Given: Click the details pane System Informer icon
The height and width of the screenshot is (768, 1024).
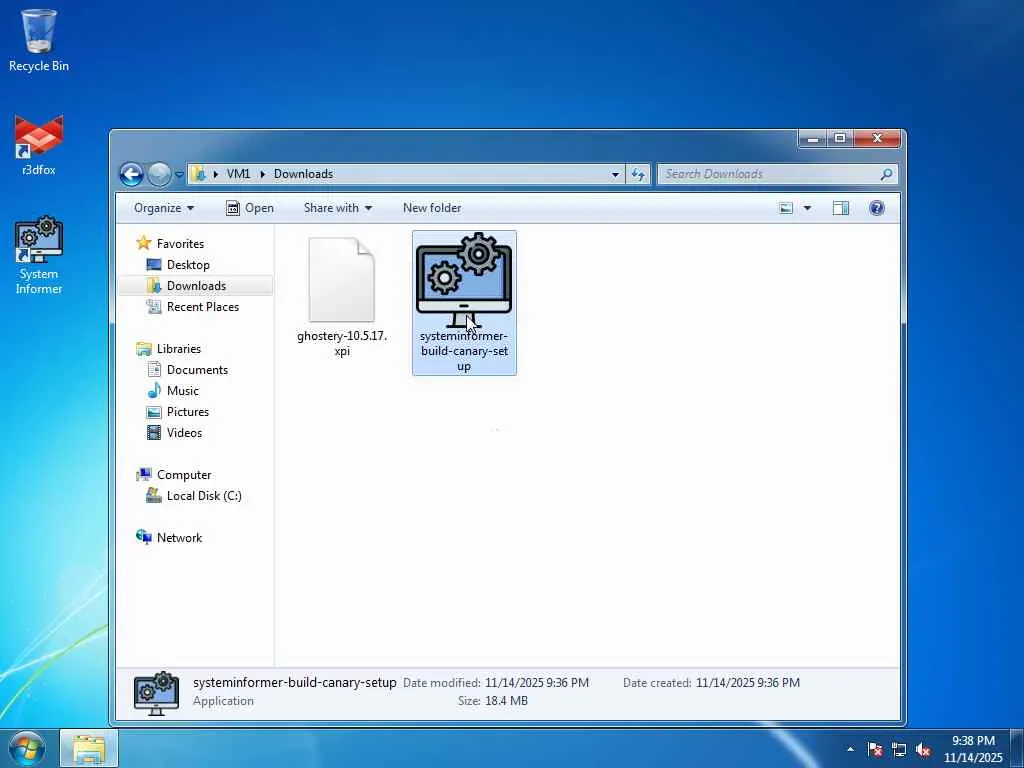Looking at the screenshot, I should [x=156, y=693].
